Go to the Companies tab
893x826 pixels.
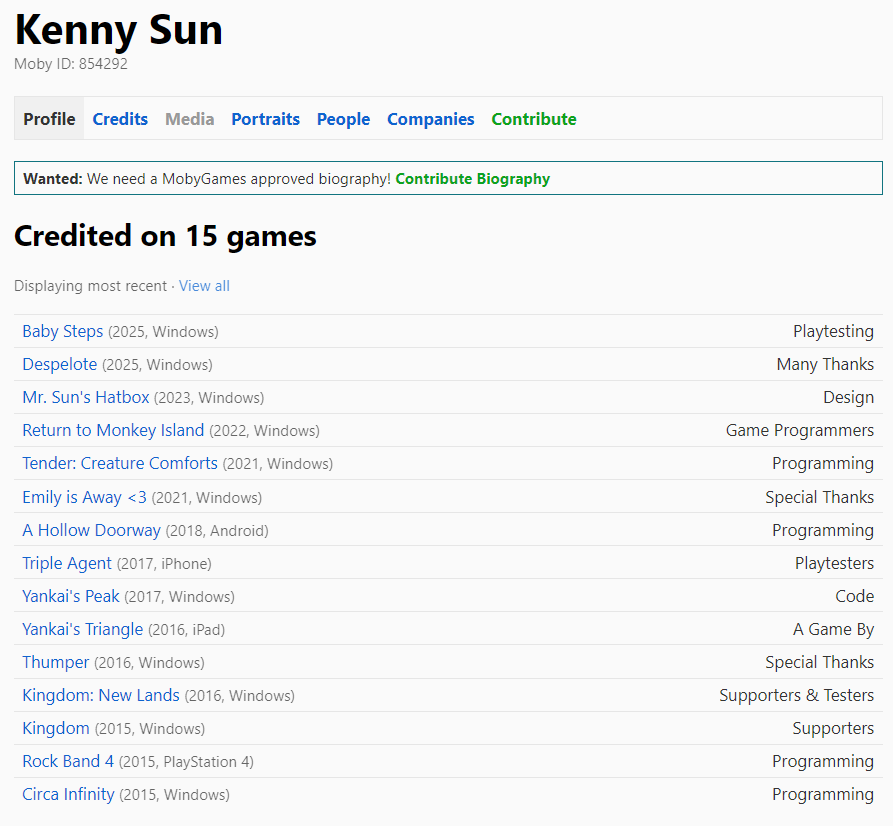tap(430, 119)
